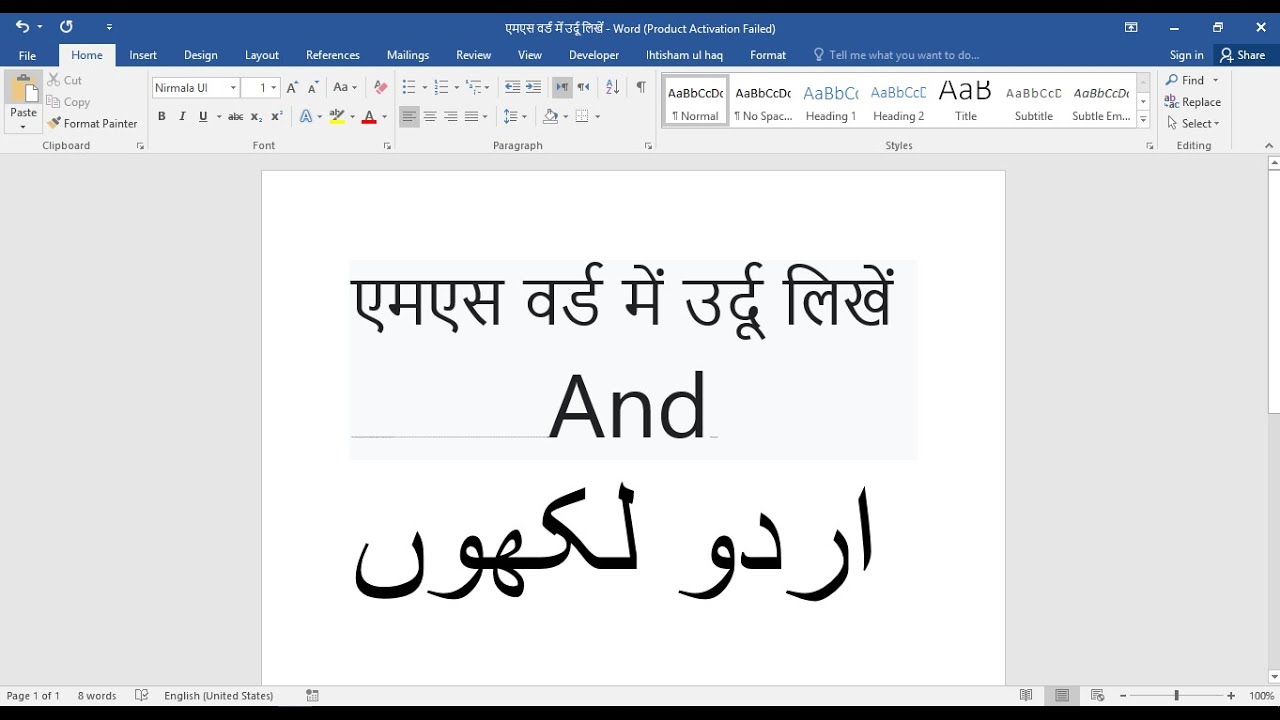Click the Redo/Repeat button in the title bar

pyautogui.click(x=66, y=27)
